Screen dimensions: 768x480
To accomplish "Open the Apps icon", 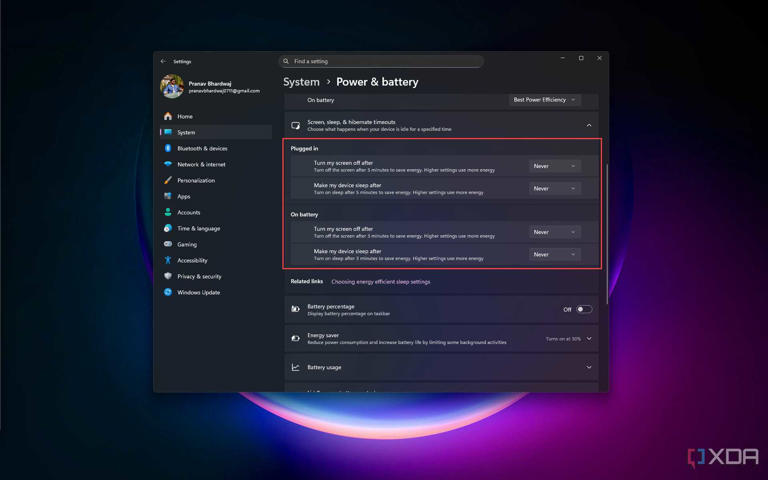I will pos(168,196).
